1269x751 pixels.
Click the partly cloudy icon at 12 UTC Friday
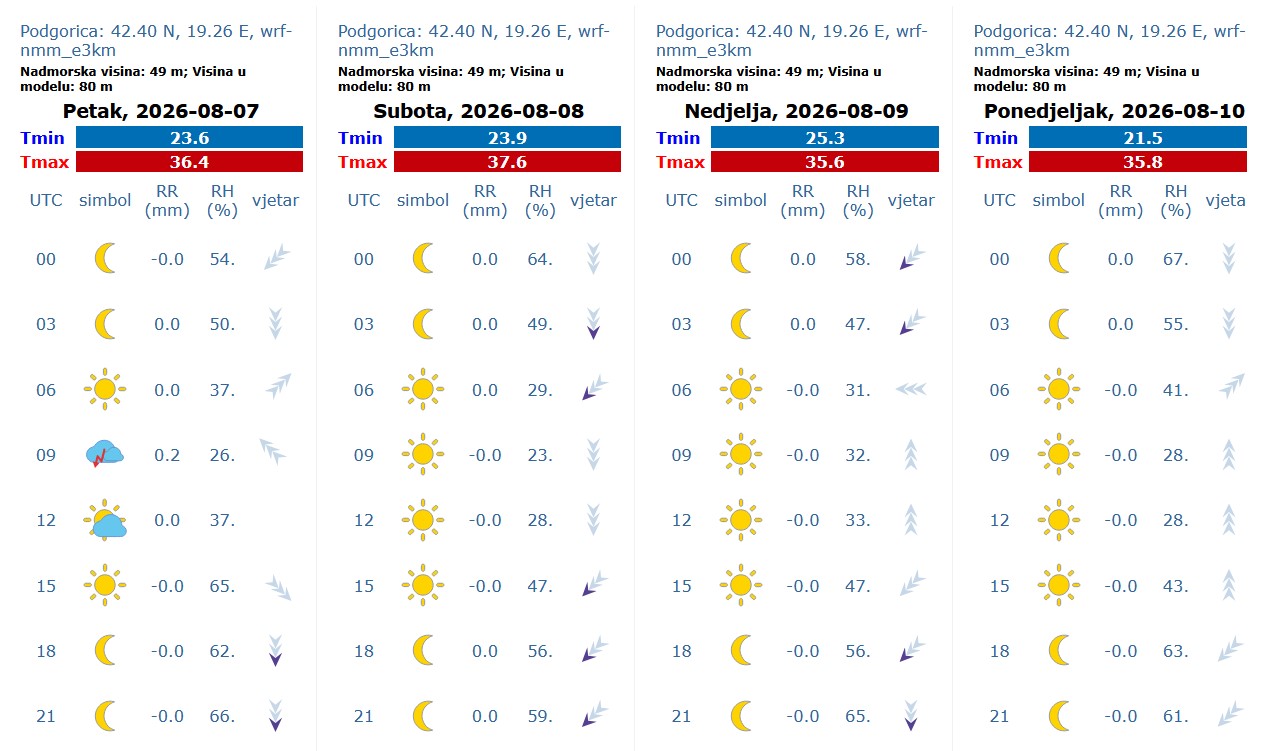tap(105, 520)
